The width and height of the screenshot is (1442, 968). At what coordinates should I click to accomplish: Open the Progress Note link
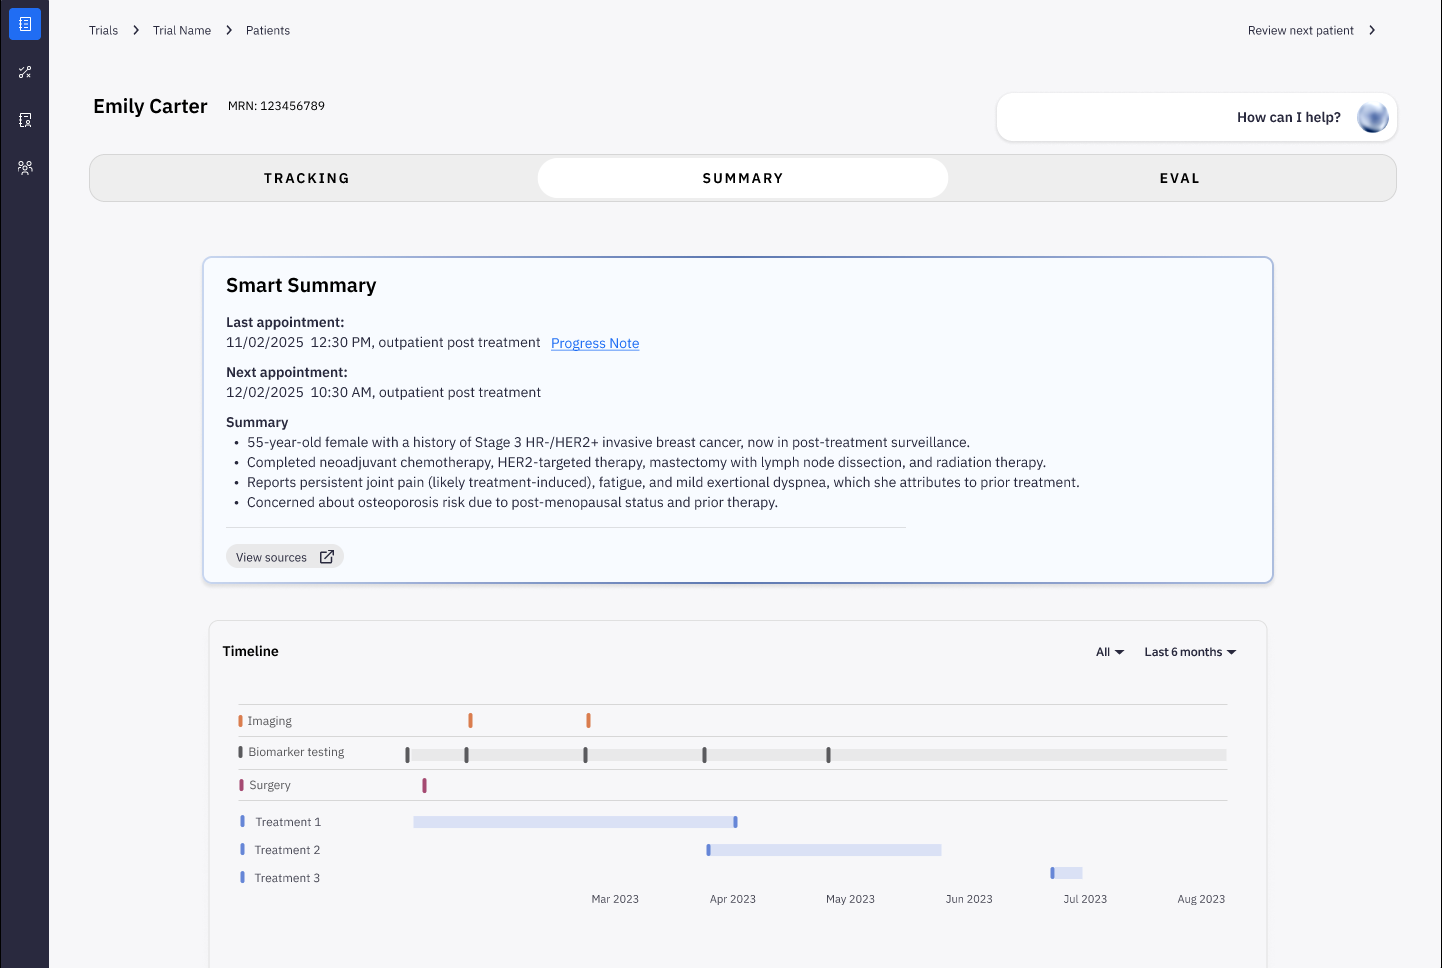coord(594,343)
